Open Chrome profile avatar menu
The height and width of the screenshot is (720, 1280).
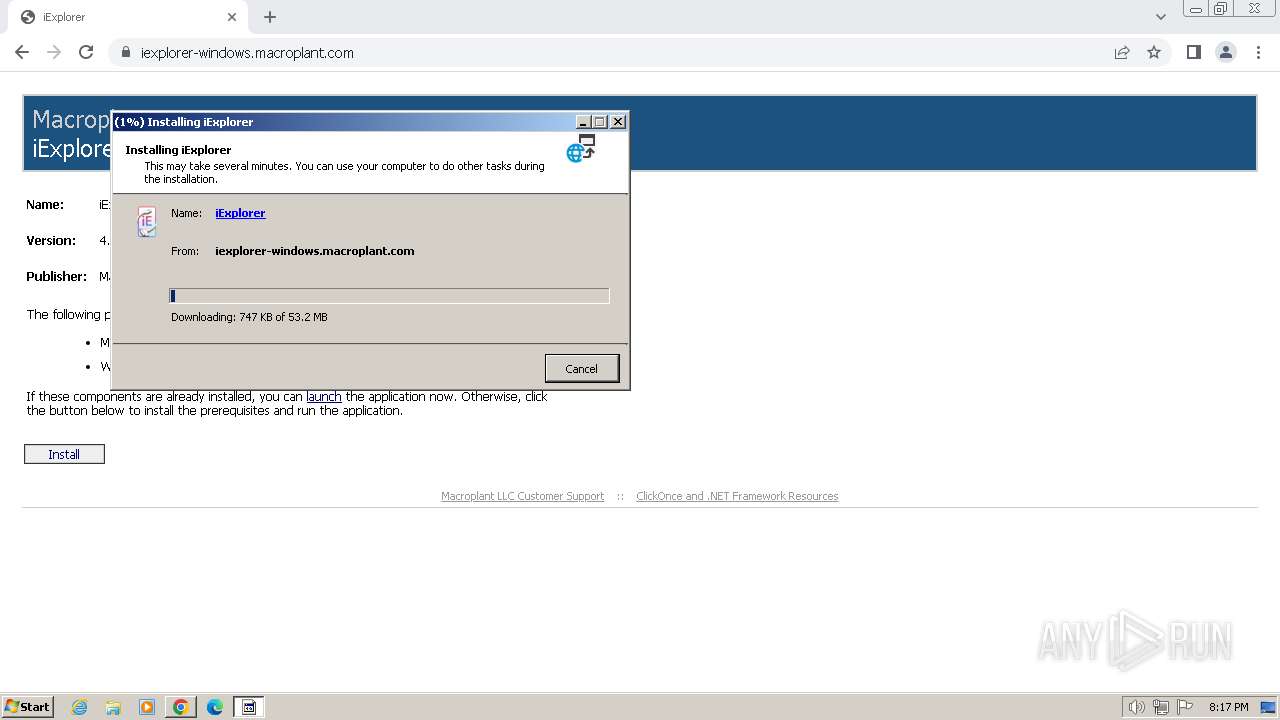pyautogui.click(x=1226, y=52)
